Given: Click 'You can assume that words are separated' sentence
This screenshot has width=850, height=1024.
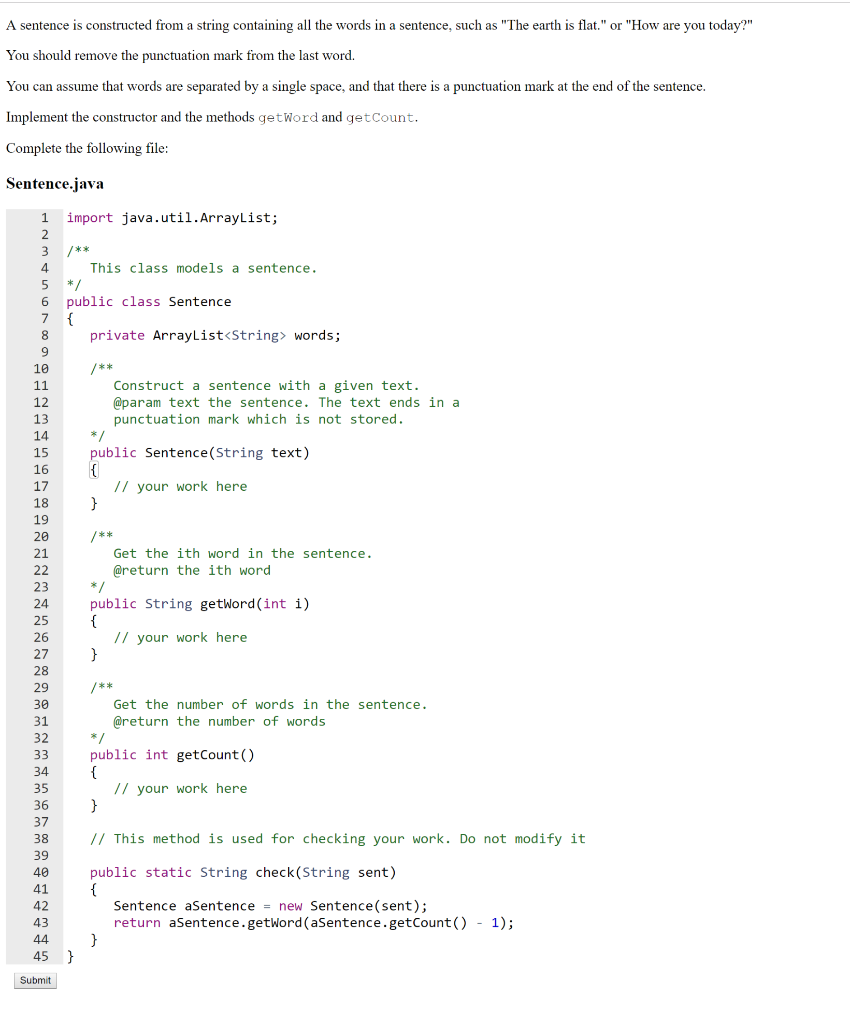Looking at the screenshot, I should 356,86.
